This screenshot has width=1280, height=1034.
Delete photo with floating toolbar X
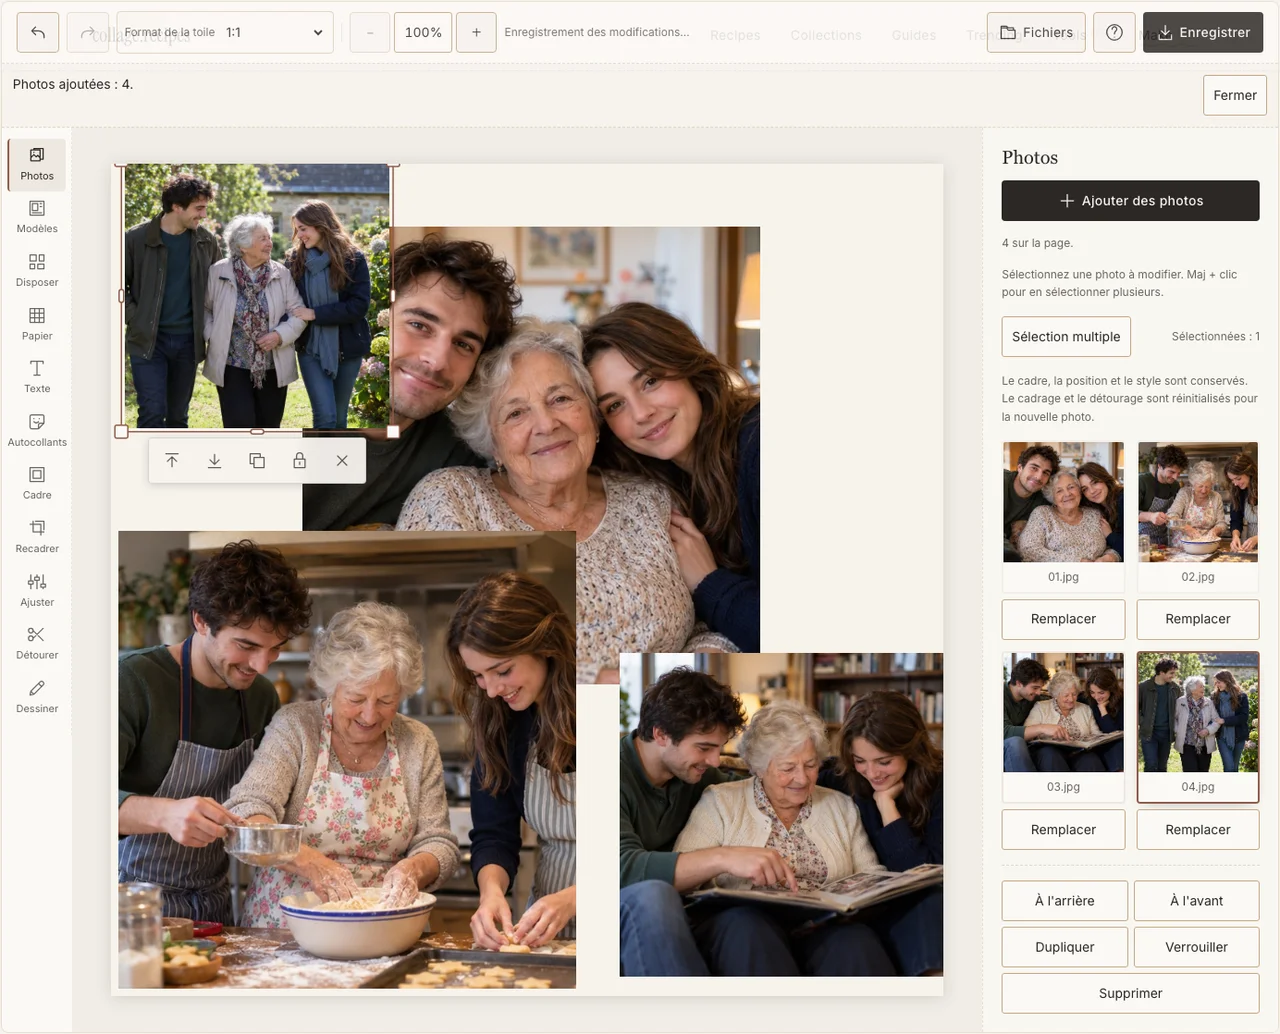[x=342, y=461]
